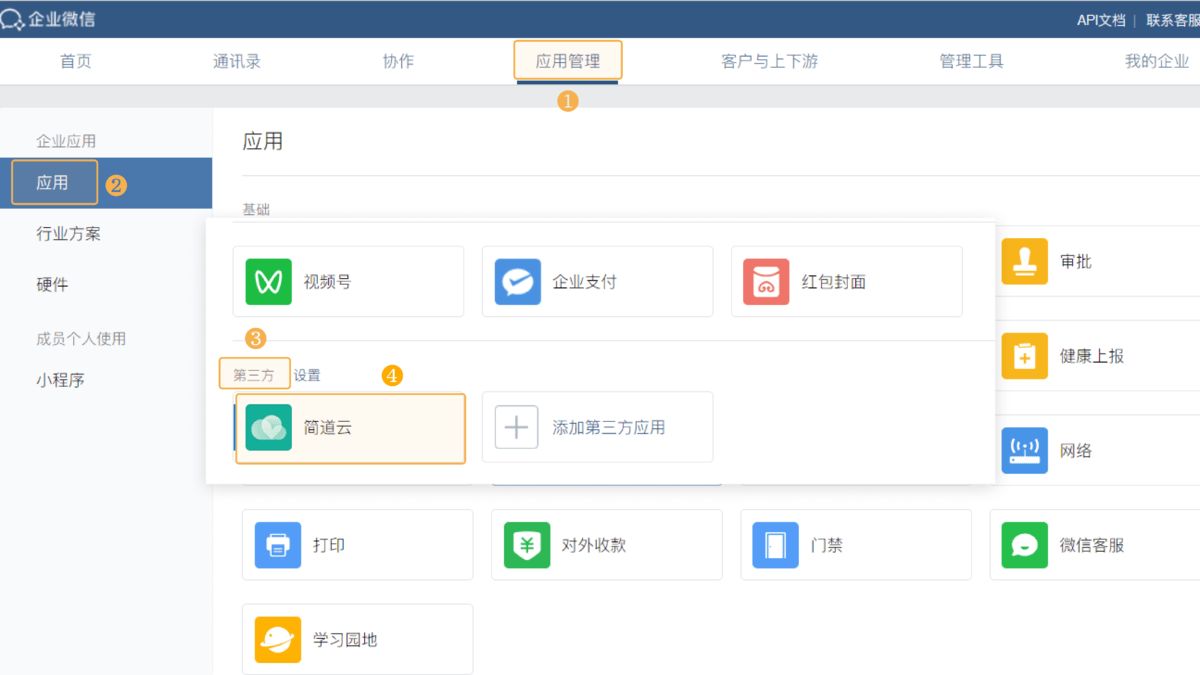Image resolution: width=1200 pixels, height=675 pixels.
Task: Open the API文档 link
Action: [x=1101, y=20]
